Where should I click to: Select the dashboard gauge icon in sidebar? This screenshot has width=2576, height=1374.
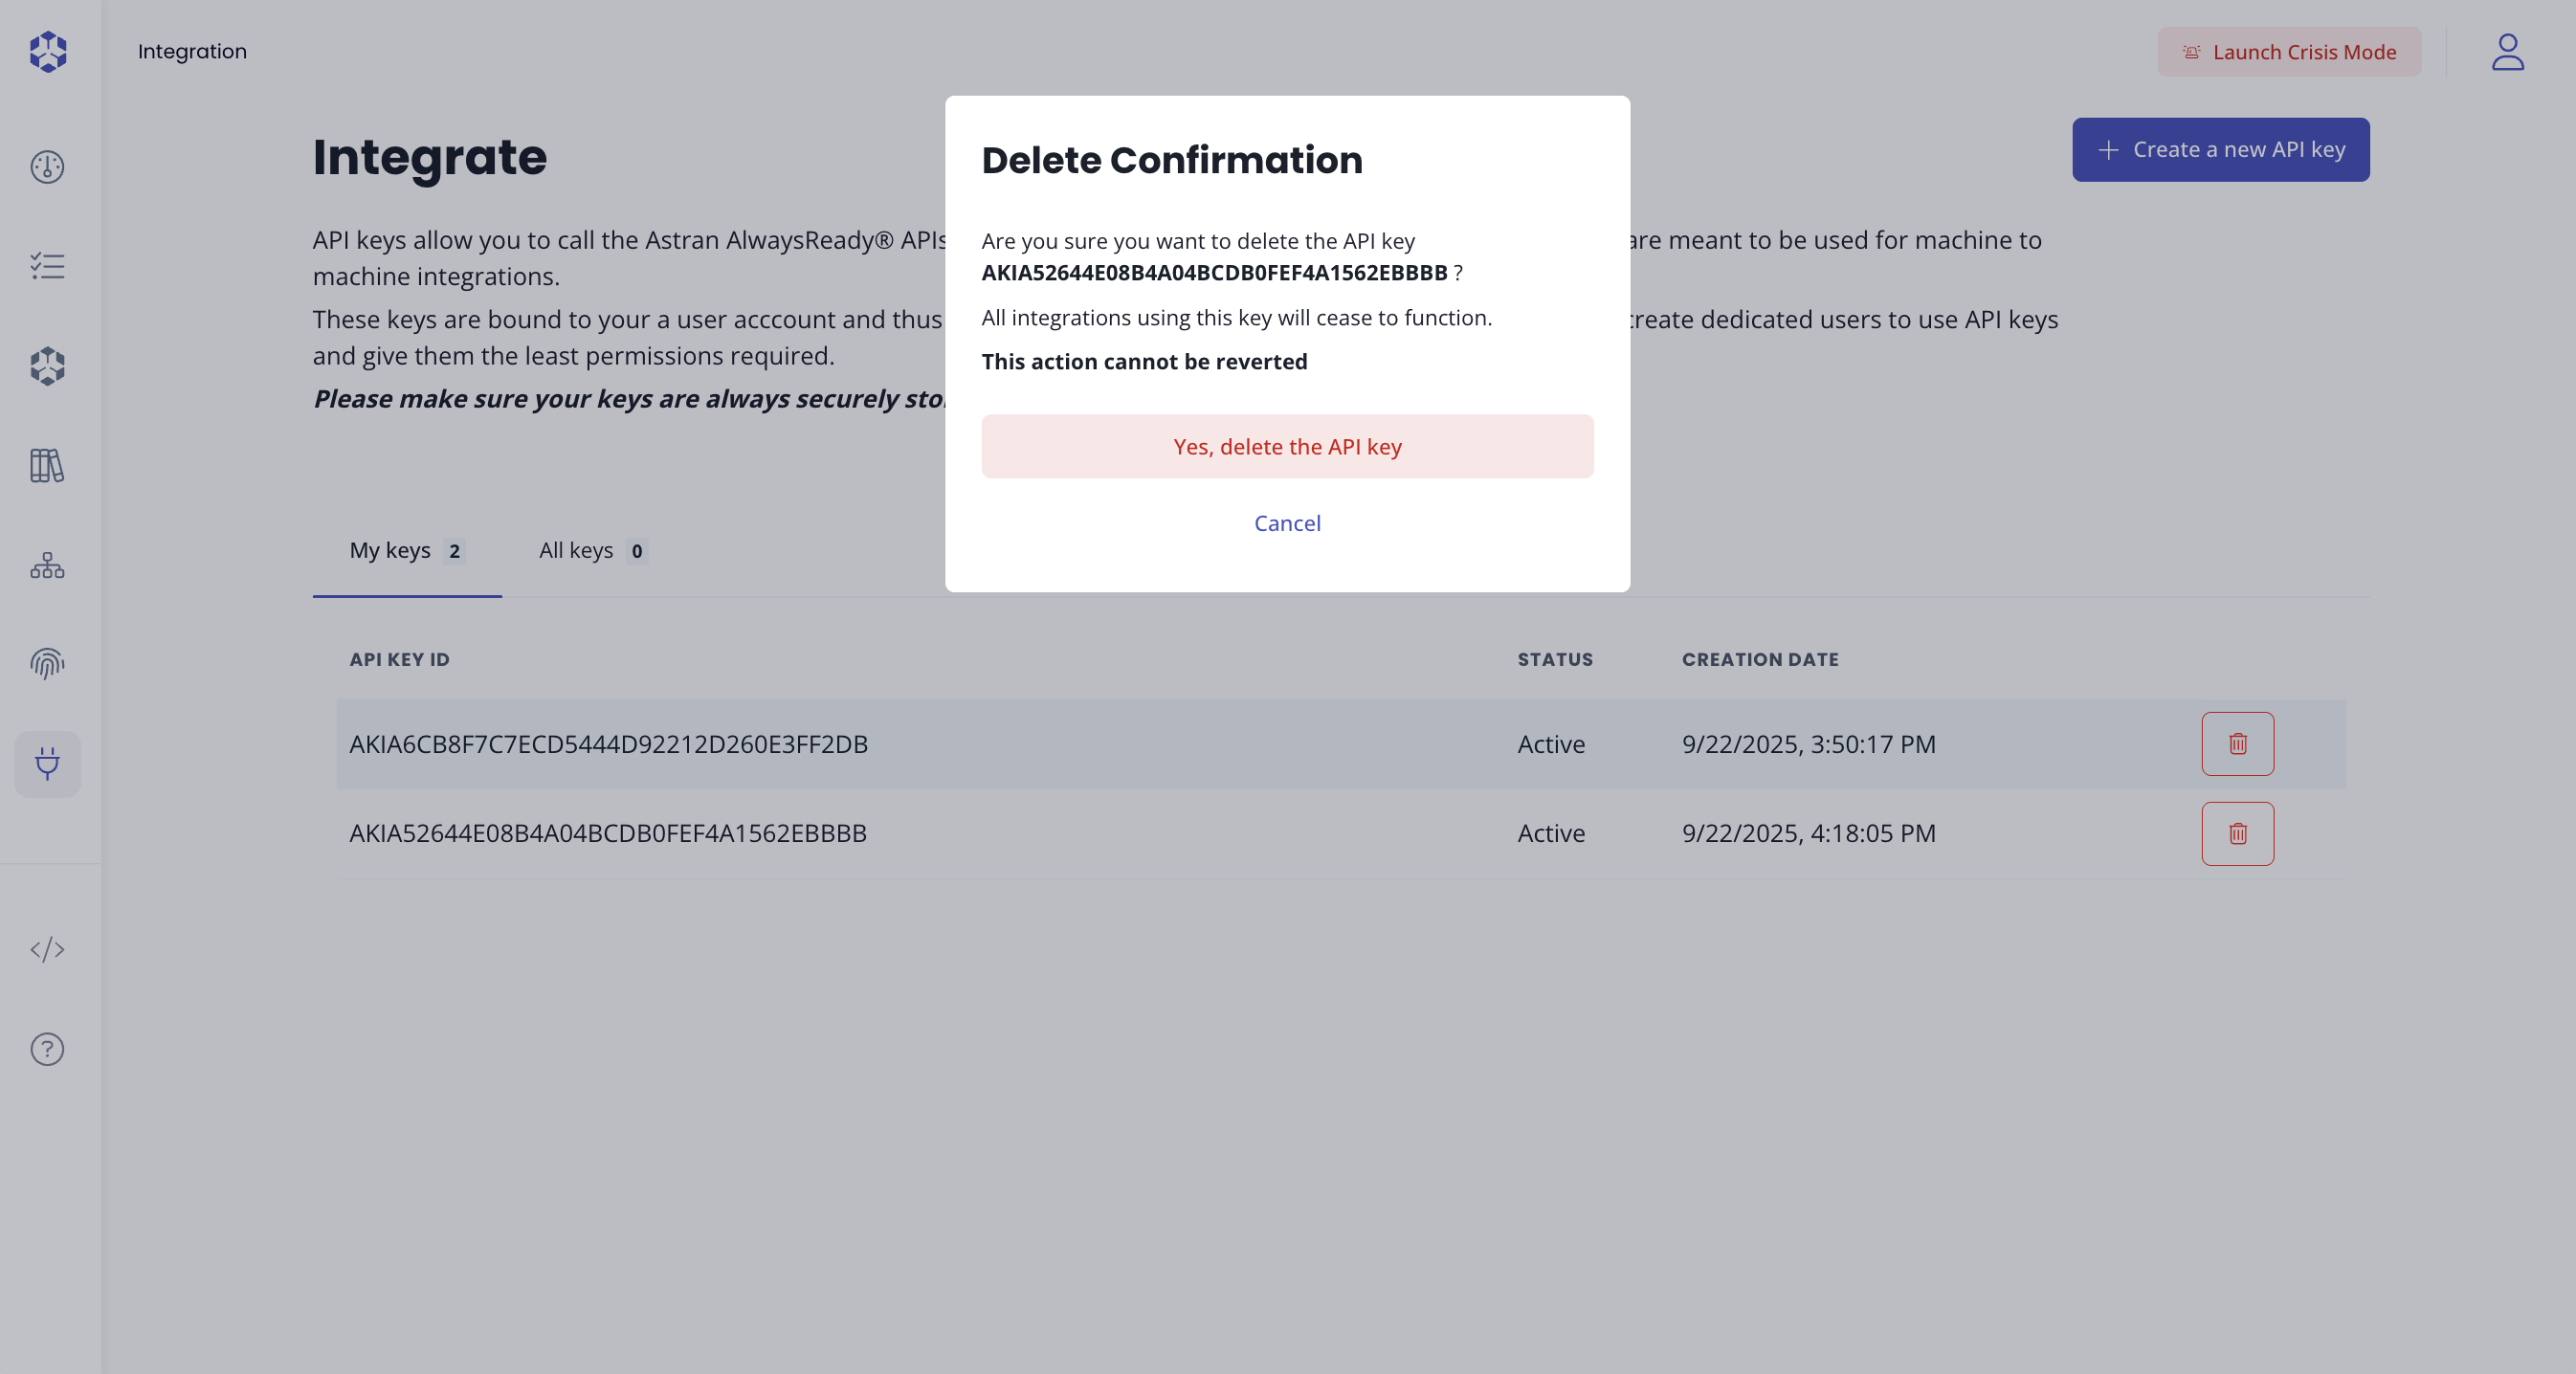pos(47,167)
